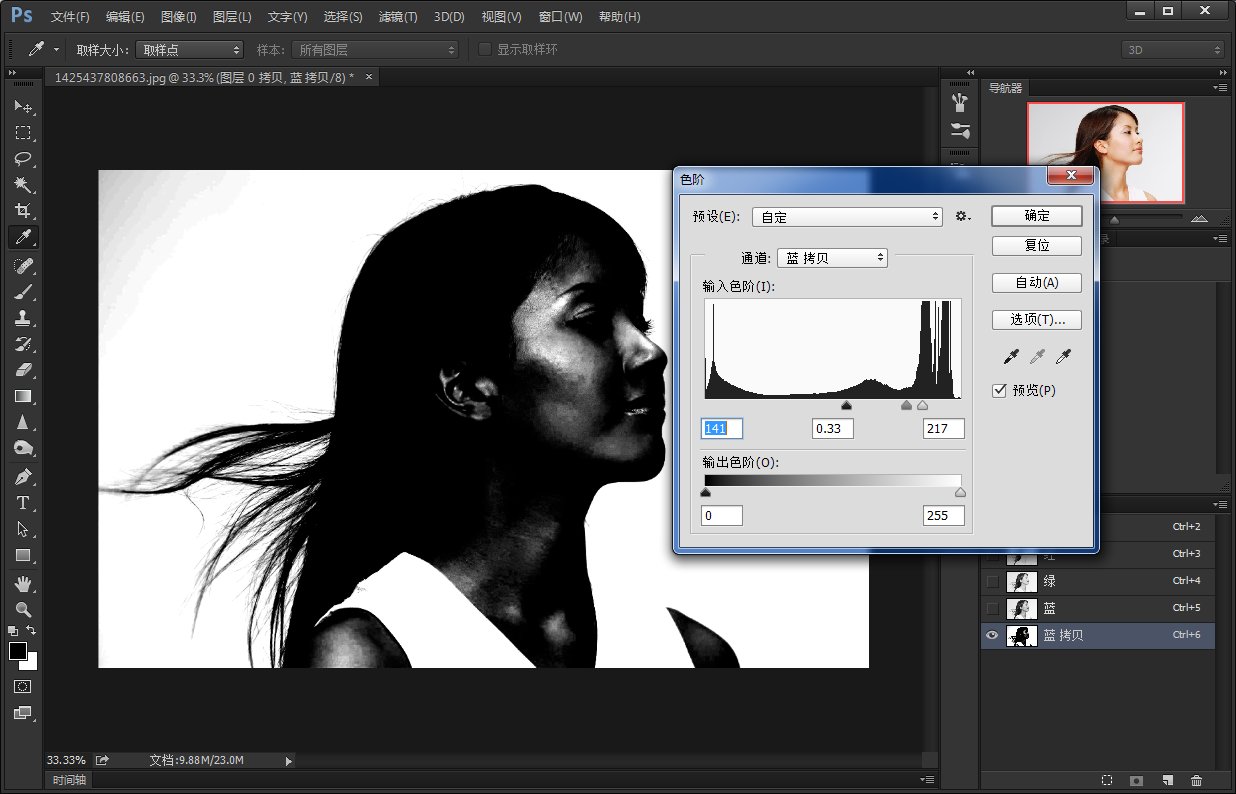
Task: Click the 确定 button in Levels
Action: [x=1037, y=216]
